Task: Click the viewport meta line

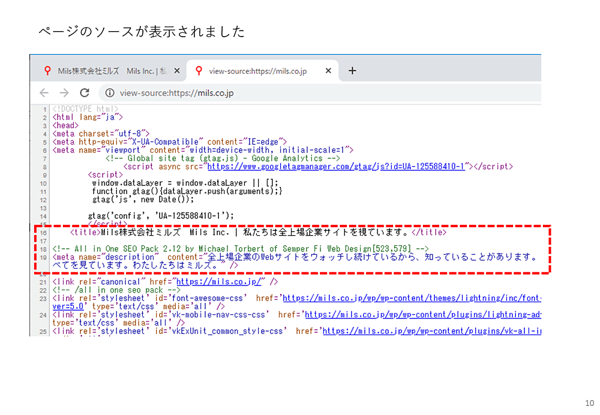Action: tap(203, 150)
